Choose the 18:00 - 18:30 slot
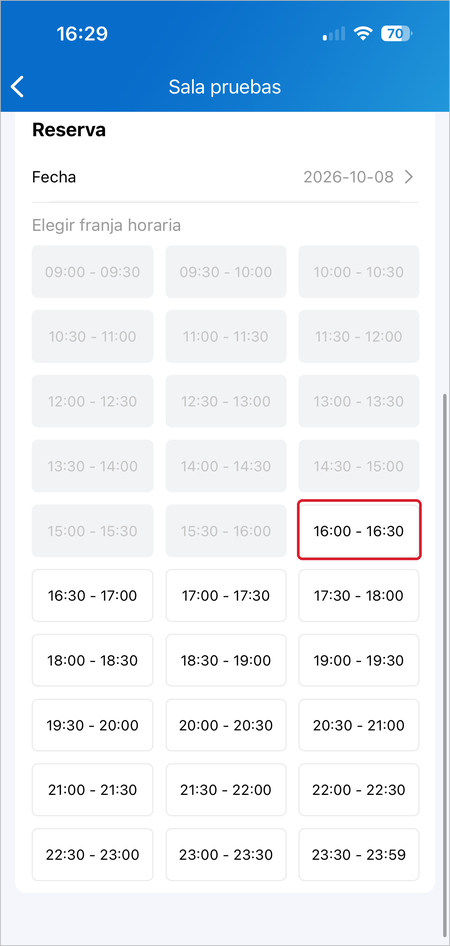Screen dimensions: 450x946 click(92, 660)
